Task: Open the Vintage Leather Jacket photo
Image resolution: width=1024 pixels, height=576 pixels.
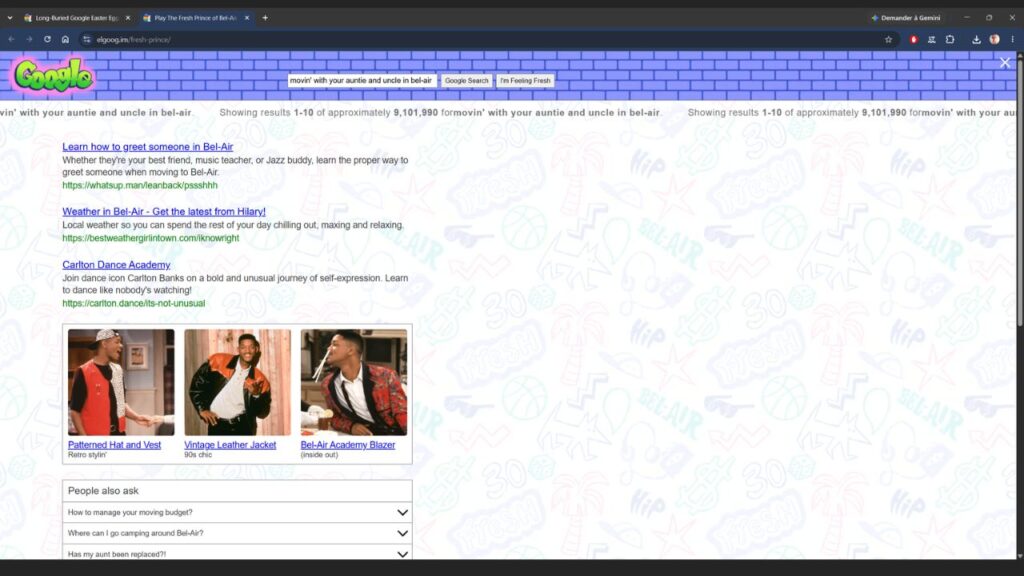Action: (x=237, y=382)
